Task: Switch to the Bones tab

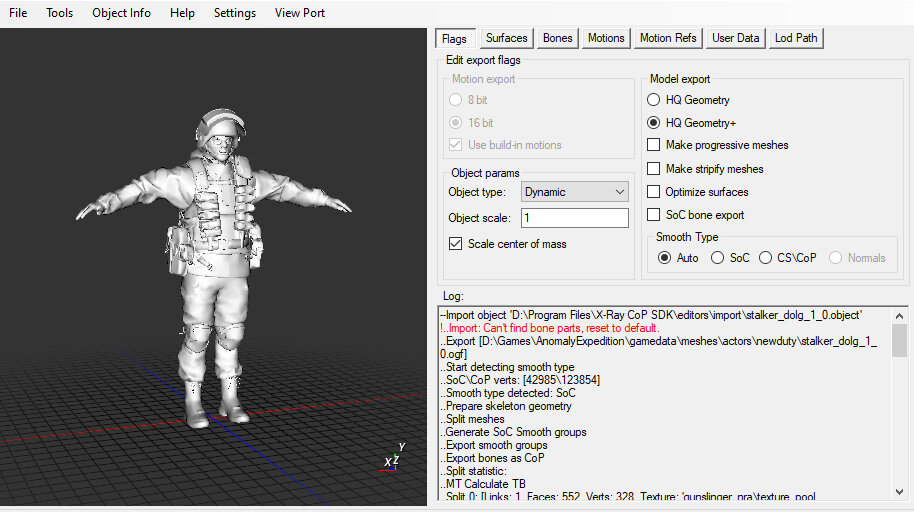Action: pos(558,38)
